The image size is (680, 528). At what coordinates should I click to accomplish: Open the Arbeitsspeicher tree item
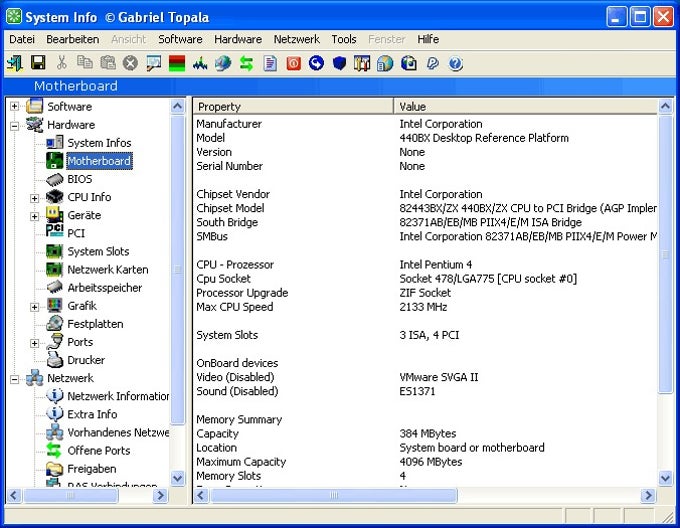pos(105,288)
